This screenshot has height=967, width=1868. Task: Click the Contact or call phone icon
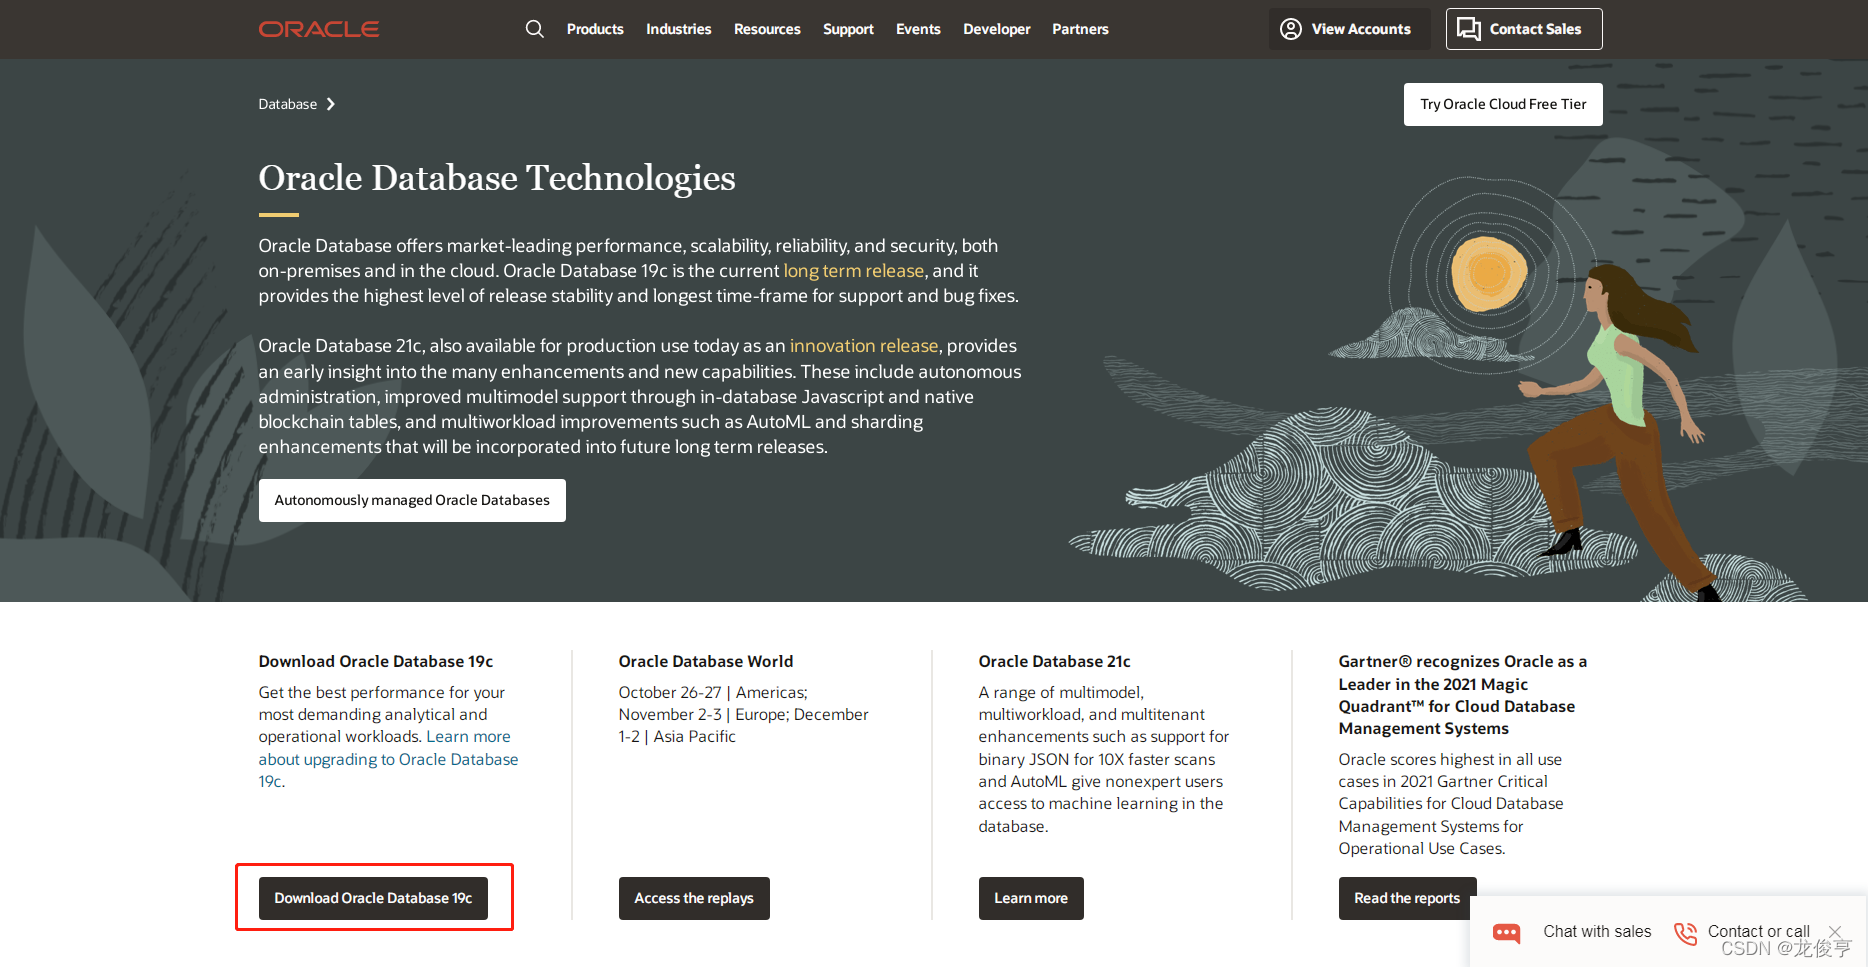click(x=1686, y=933)
